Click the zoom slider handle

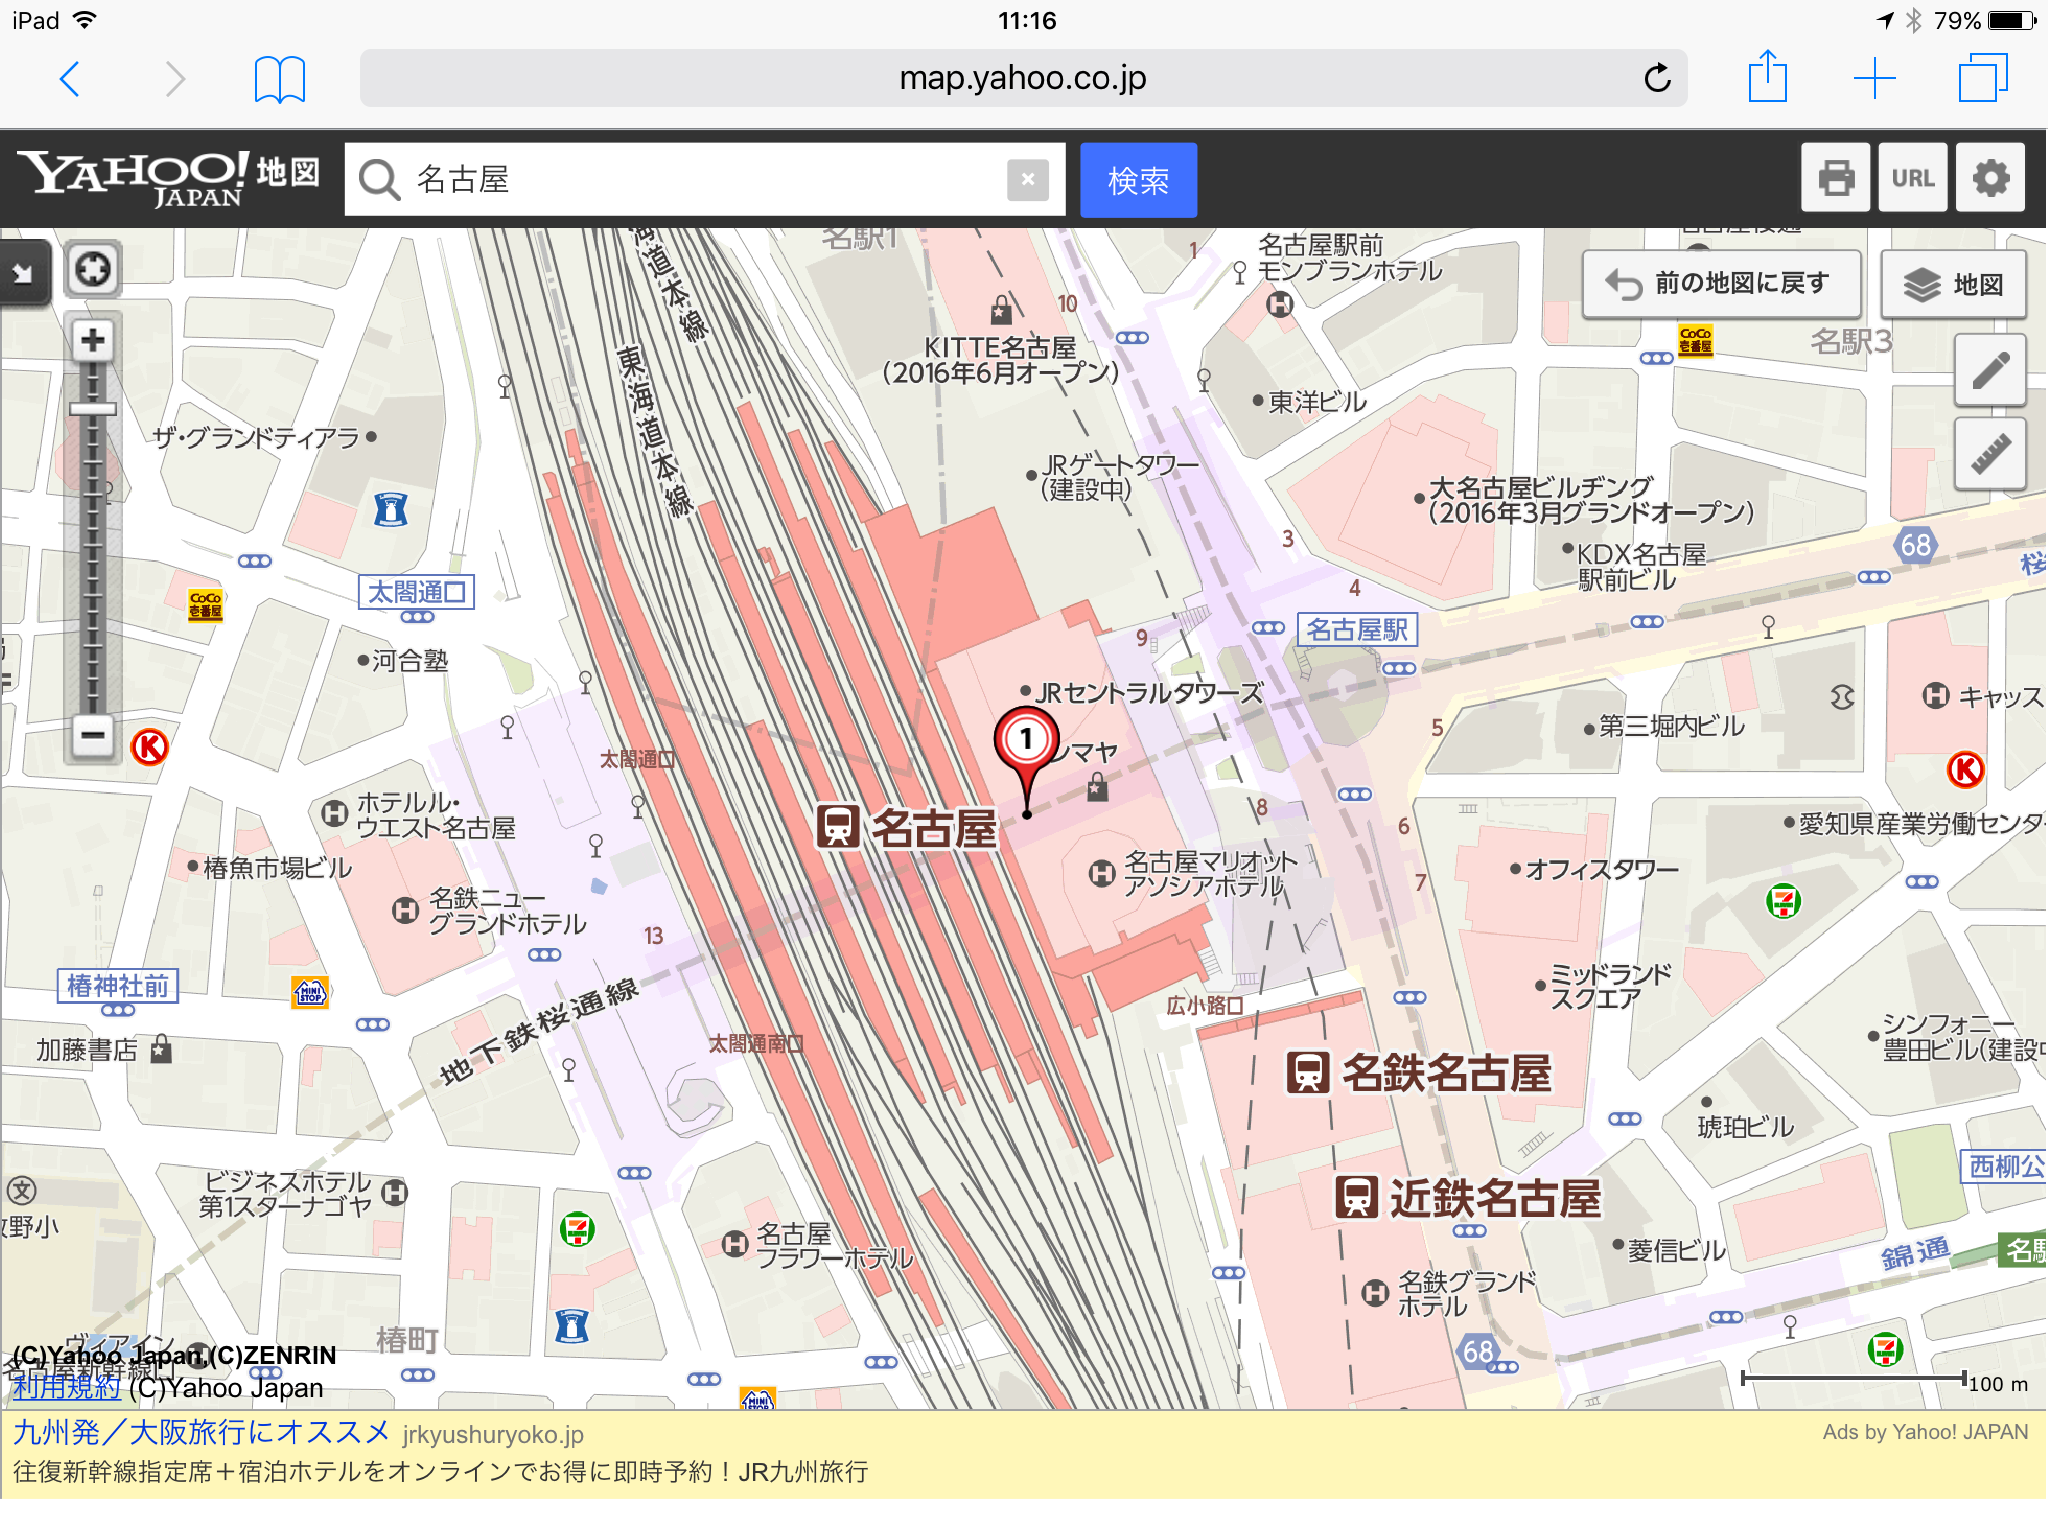click(x=92, y=408)
